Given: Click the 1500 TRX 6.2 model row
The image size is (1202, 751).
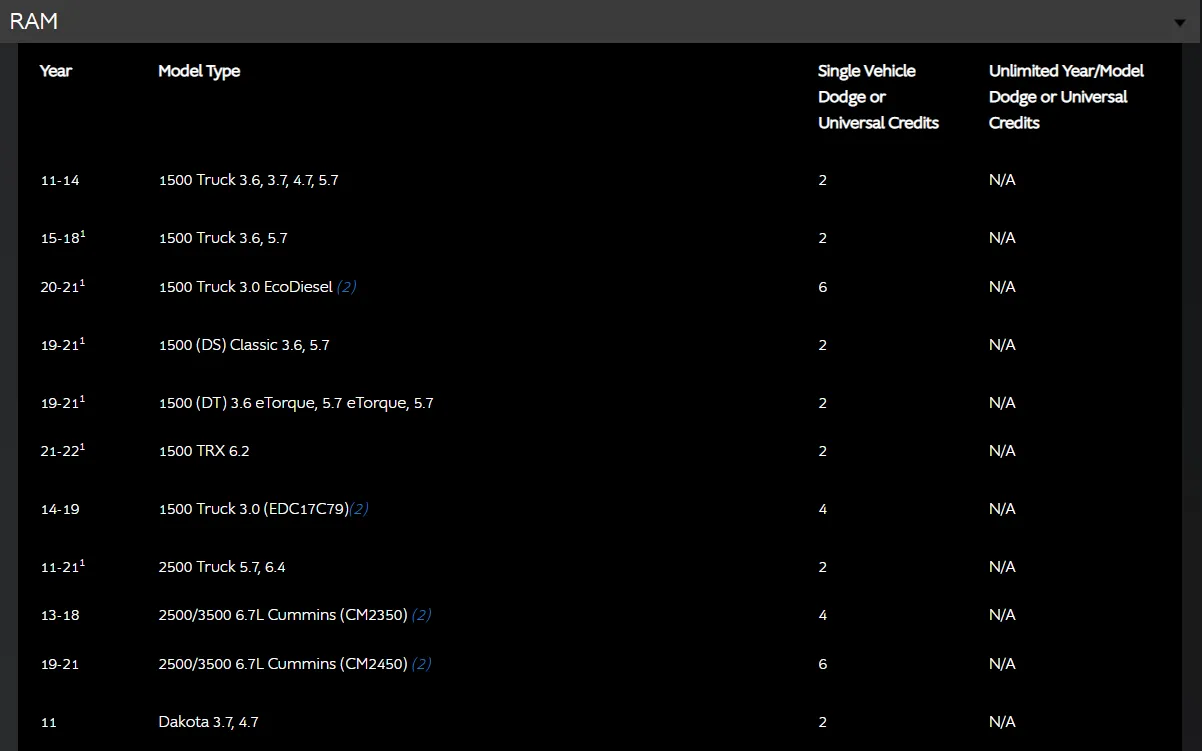Looking at the screenshot, I should [x=204, y=451].
